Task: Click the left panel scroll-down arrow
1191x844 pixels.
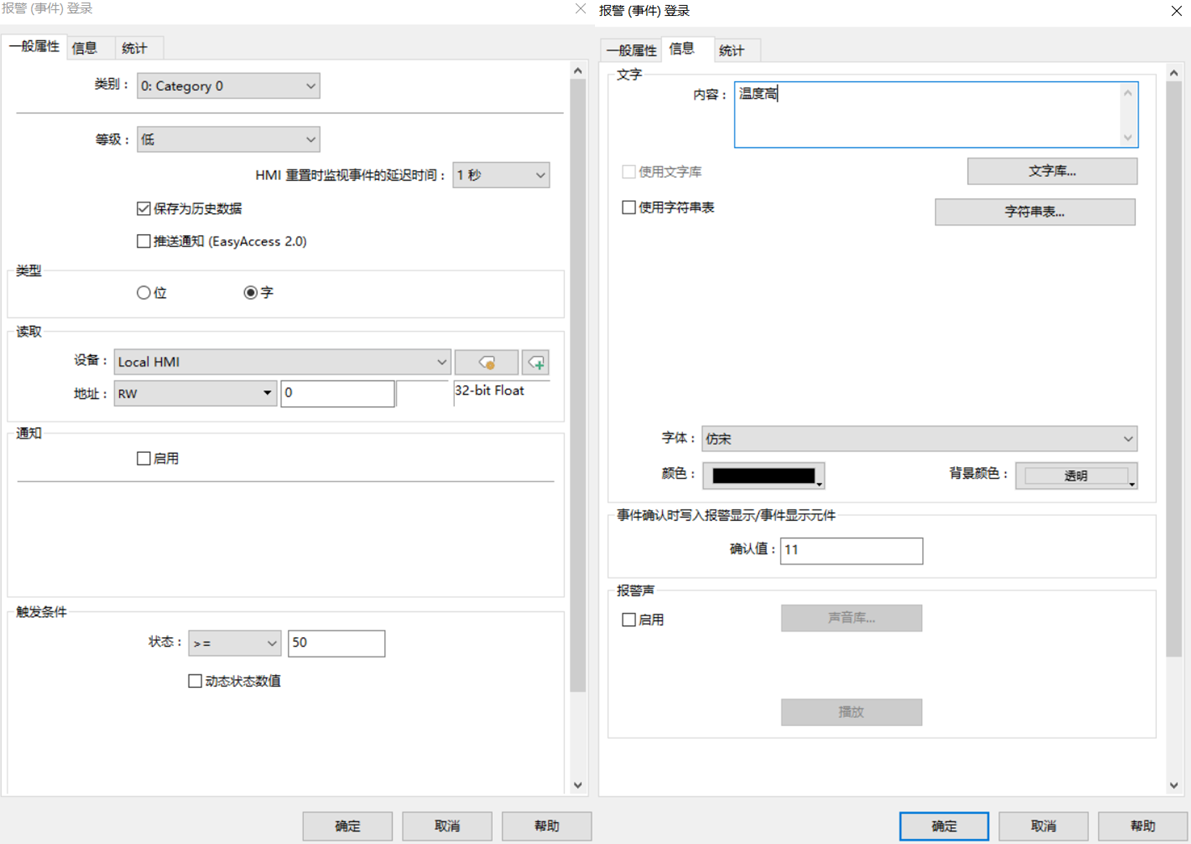Action: click(x=577, y=786)
